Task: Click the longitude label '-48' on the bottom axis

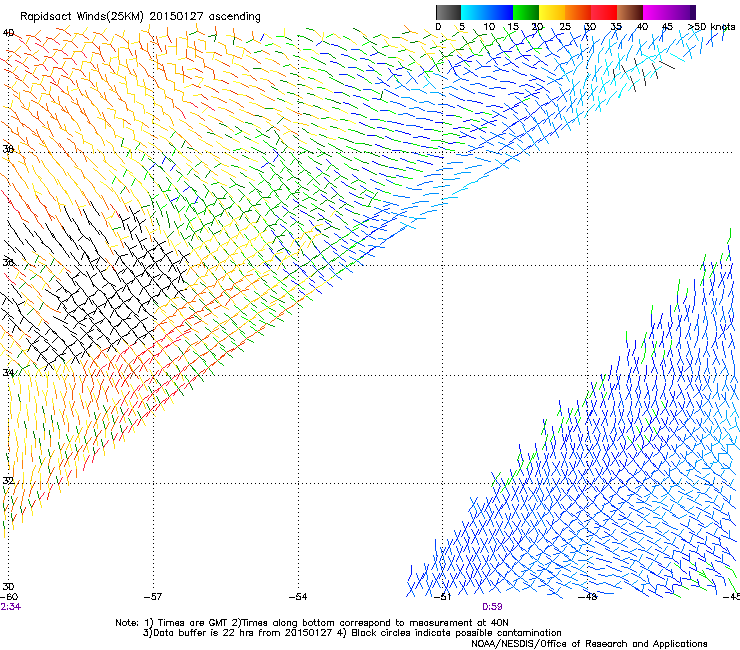Action: point(588,597)
